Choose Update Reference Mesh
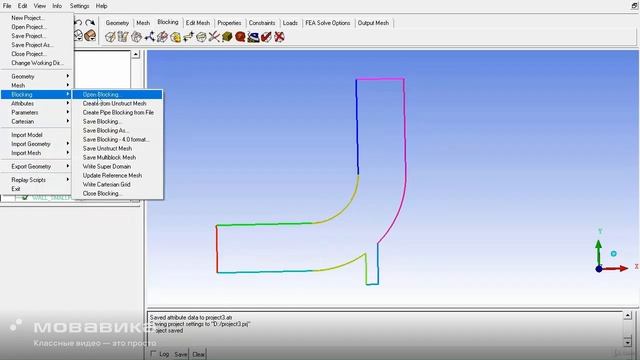 [118, 175]
